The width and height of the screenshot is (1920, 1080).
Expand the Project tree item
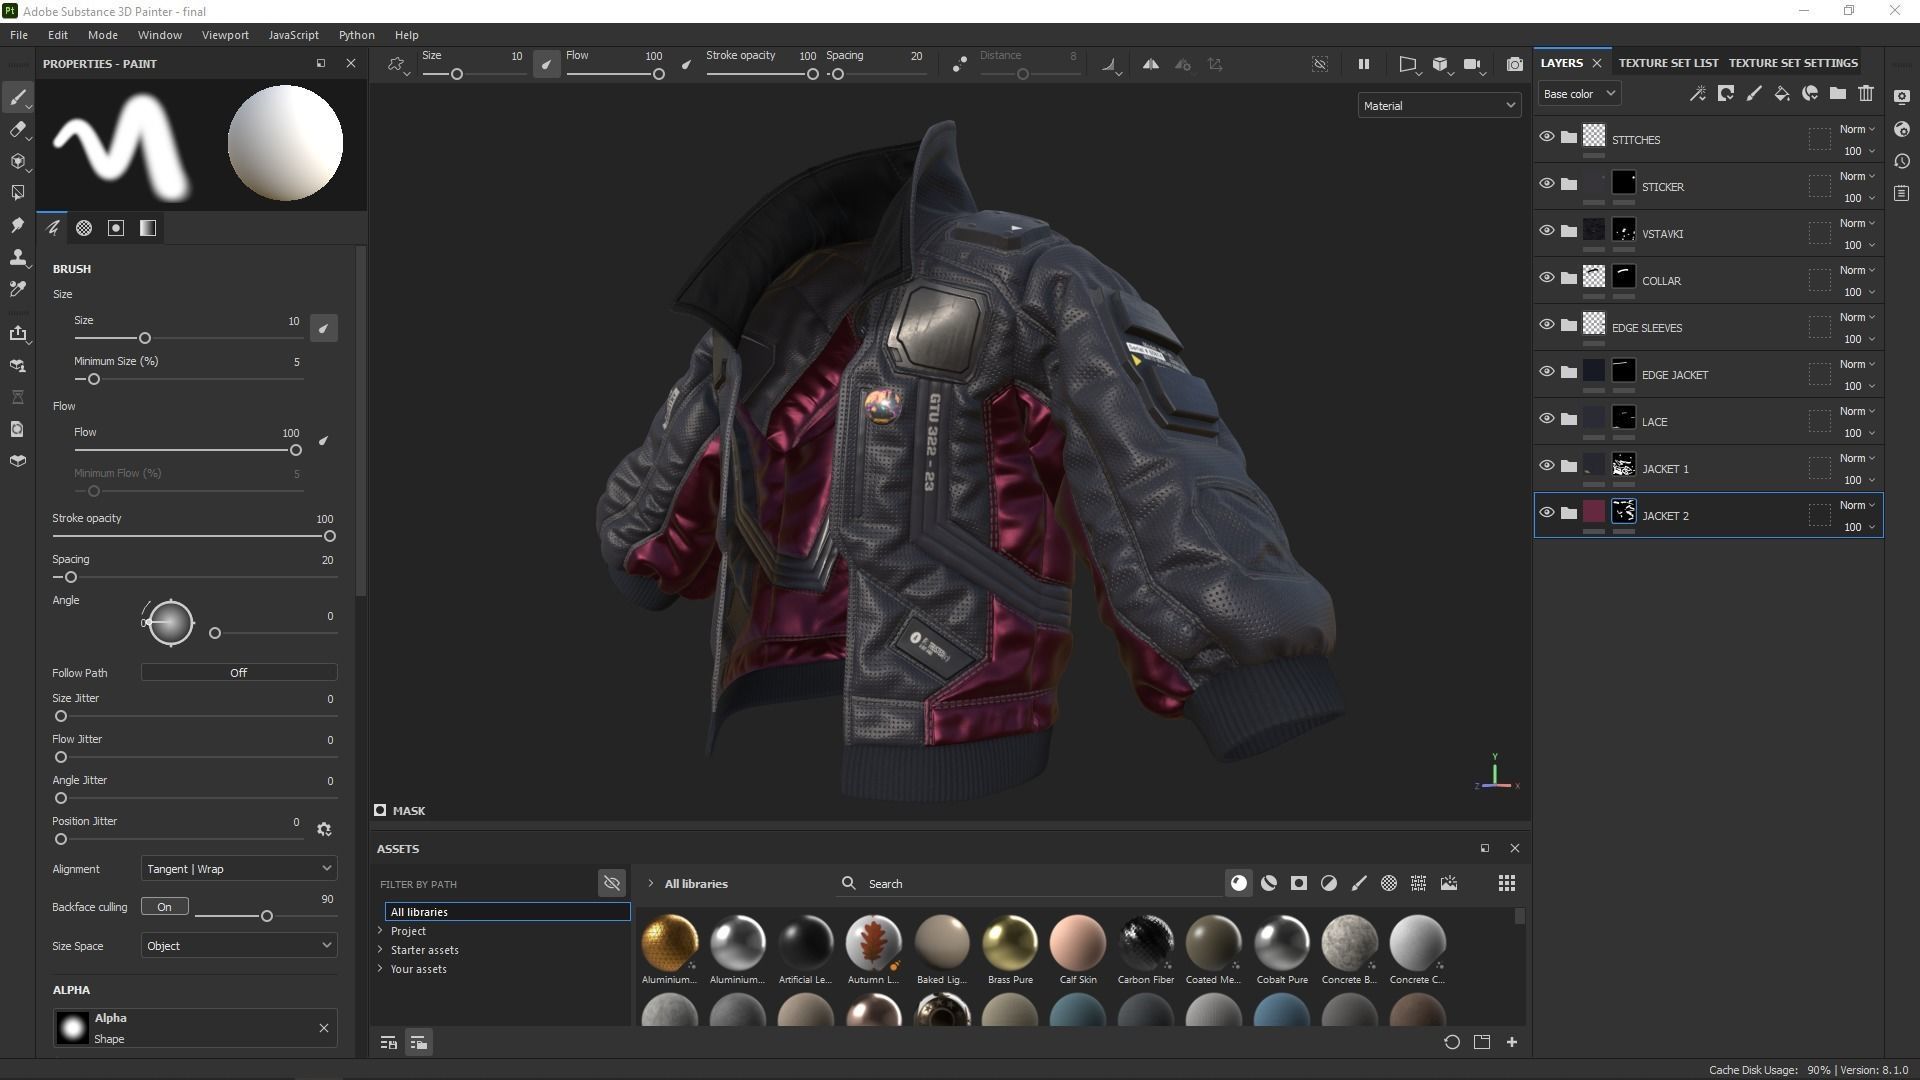pyautogui.click(x=381, y=931)
